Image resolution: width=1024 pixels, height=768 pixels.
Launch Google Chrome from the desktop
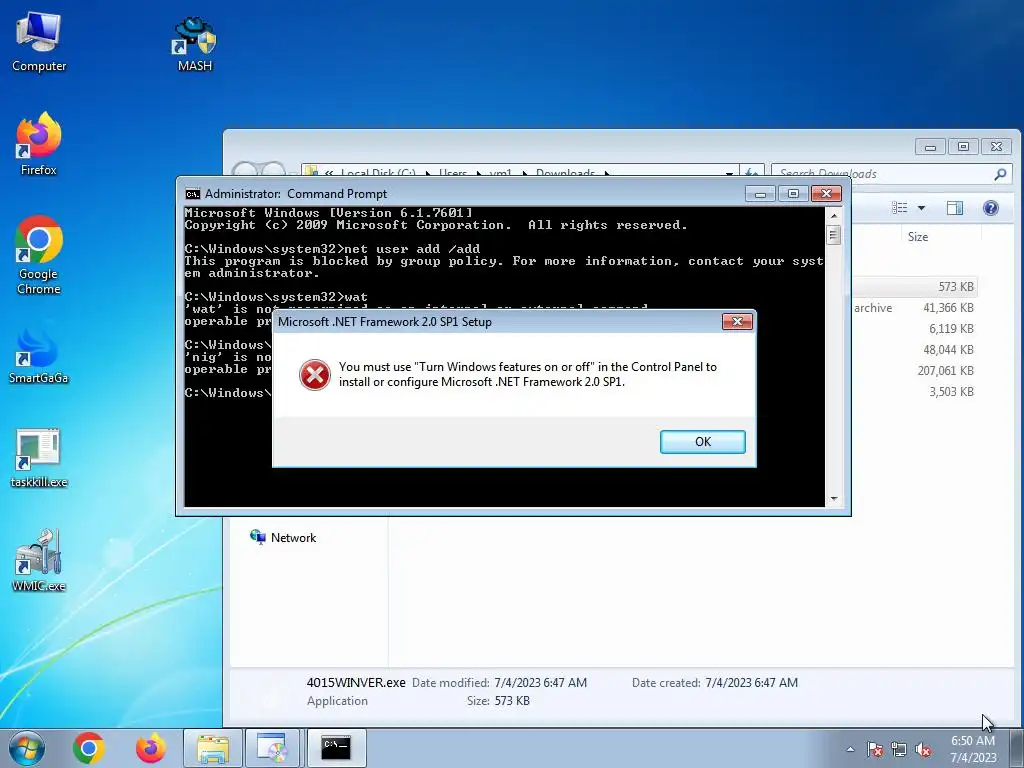point(39,255)
